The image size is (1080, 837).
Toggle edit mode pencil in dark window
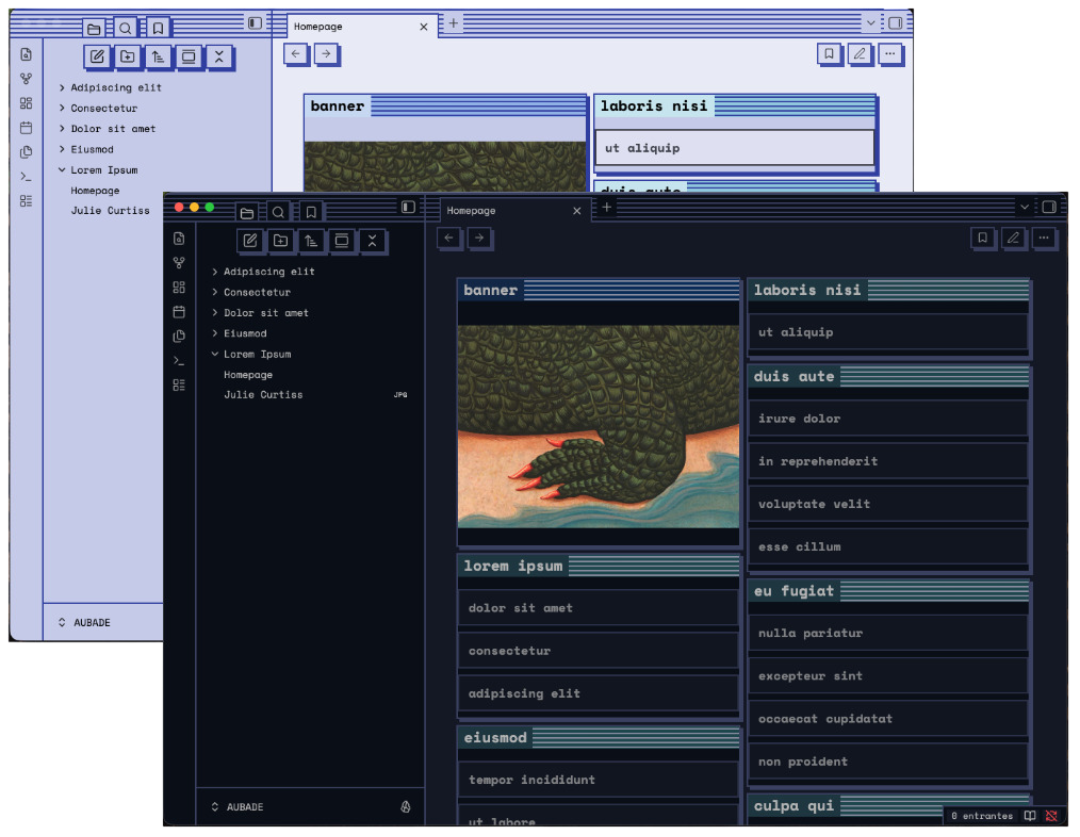(x=1013, y=238)
